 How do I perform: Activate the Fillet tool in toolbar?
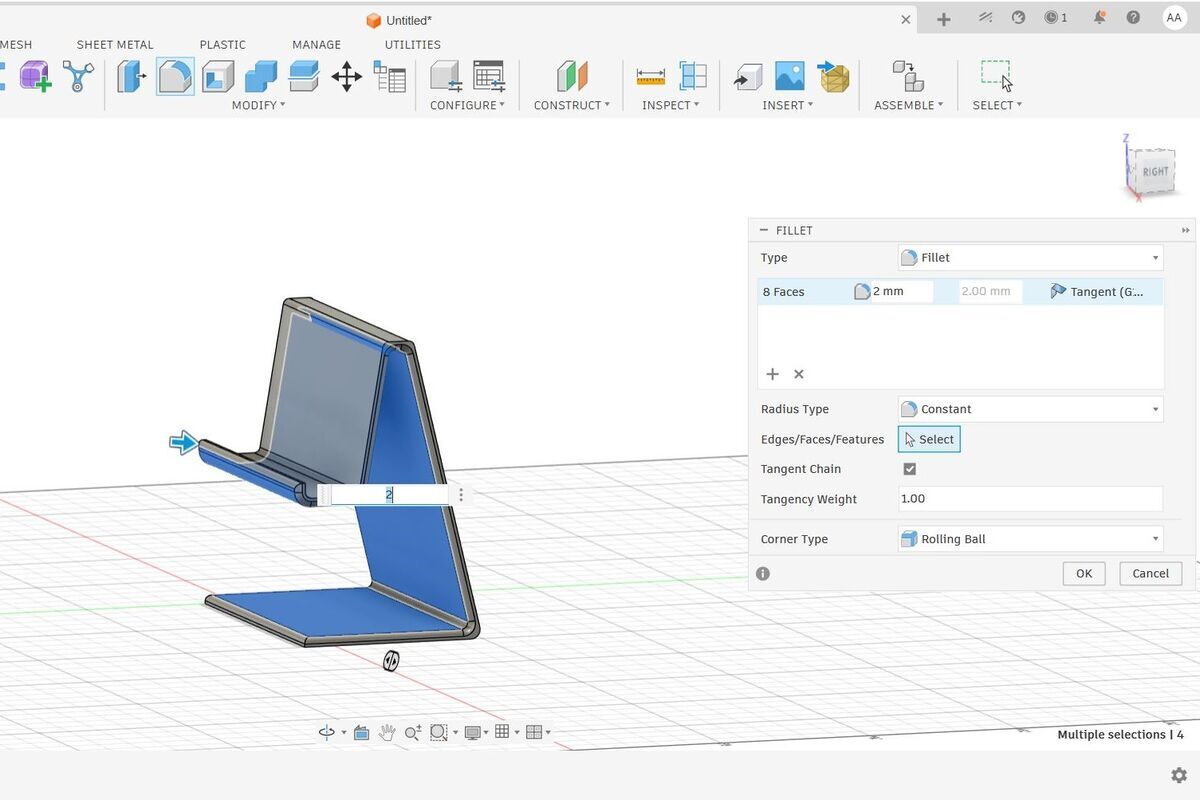(175, 76)
